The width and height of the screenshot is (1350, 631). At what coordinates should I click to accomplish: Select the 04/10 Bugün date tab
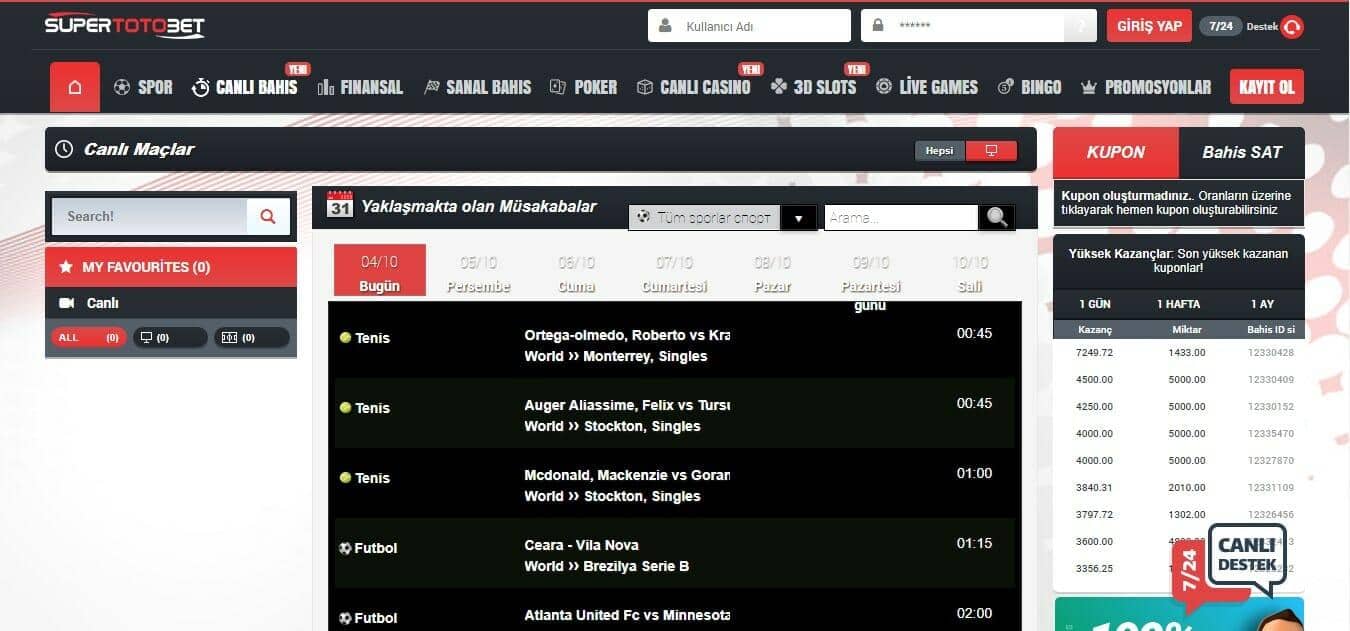point(380,272)
